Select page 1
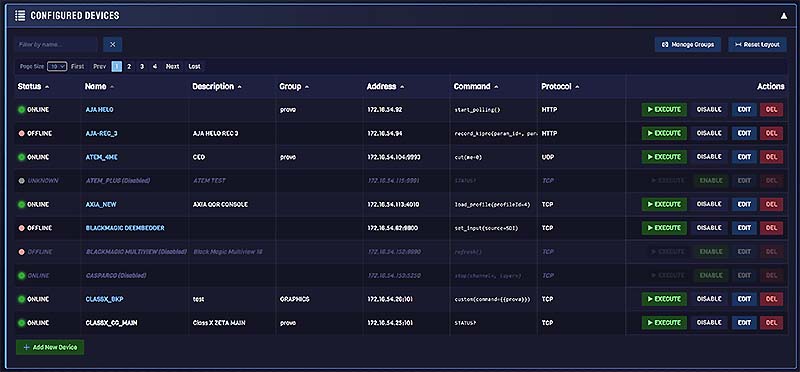Viewport: 800px width, 372px height. [x=116, y=66]
